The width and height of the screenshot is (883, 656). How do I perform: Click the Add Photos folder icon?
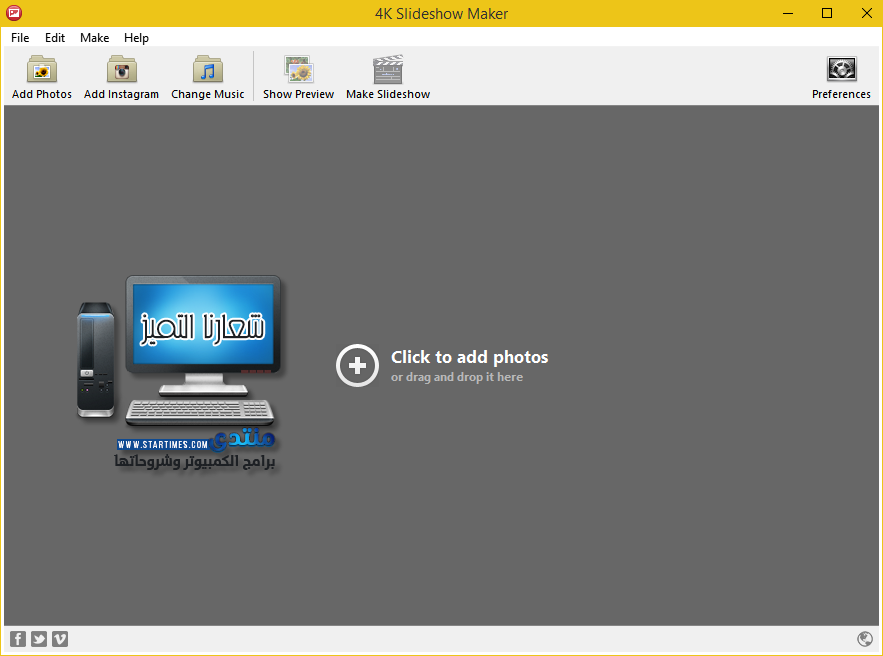tap(42, 69)
